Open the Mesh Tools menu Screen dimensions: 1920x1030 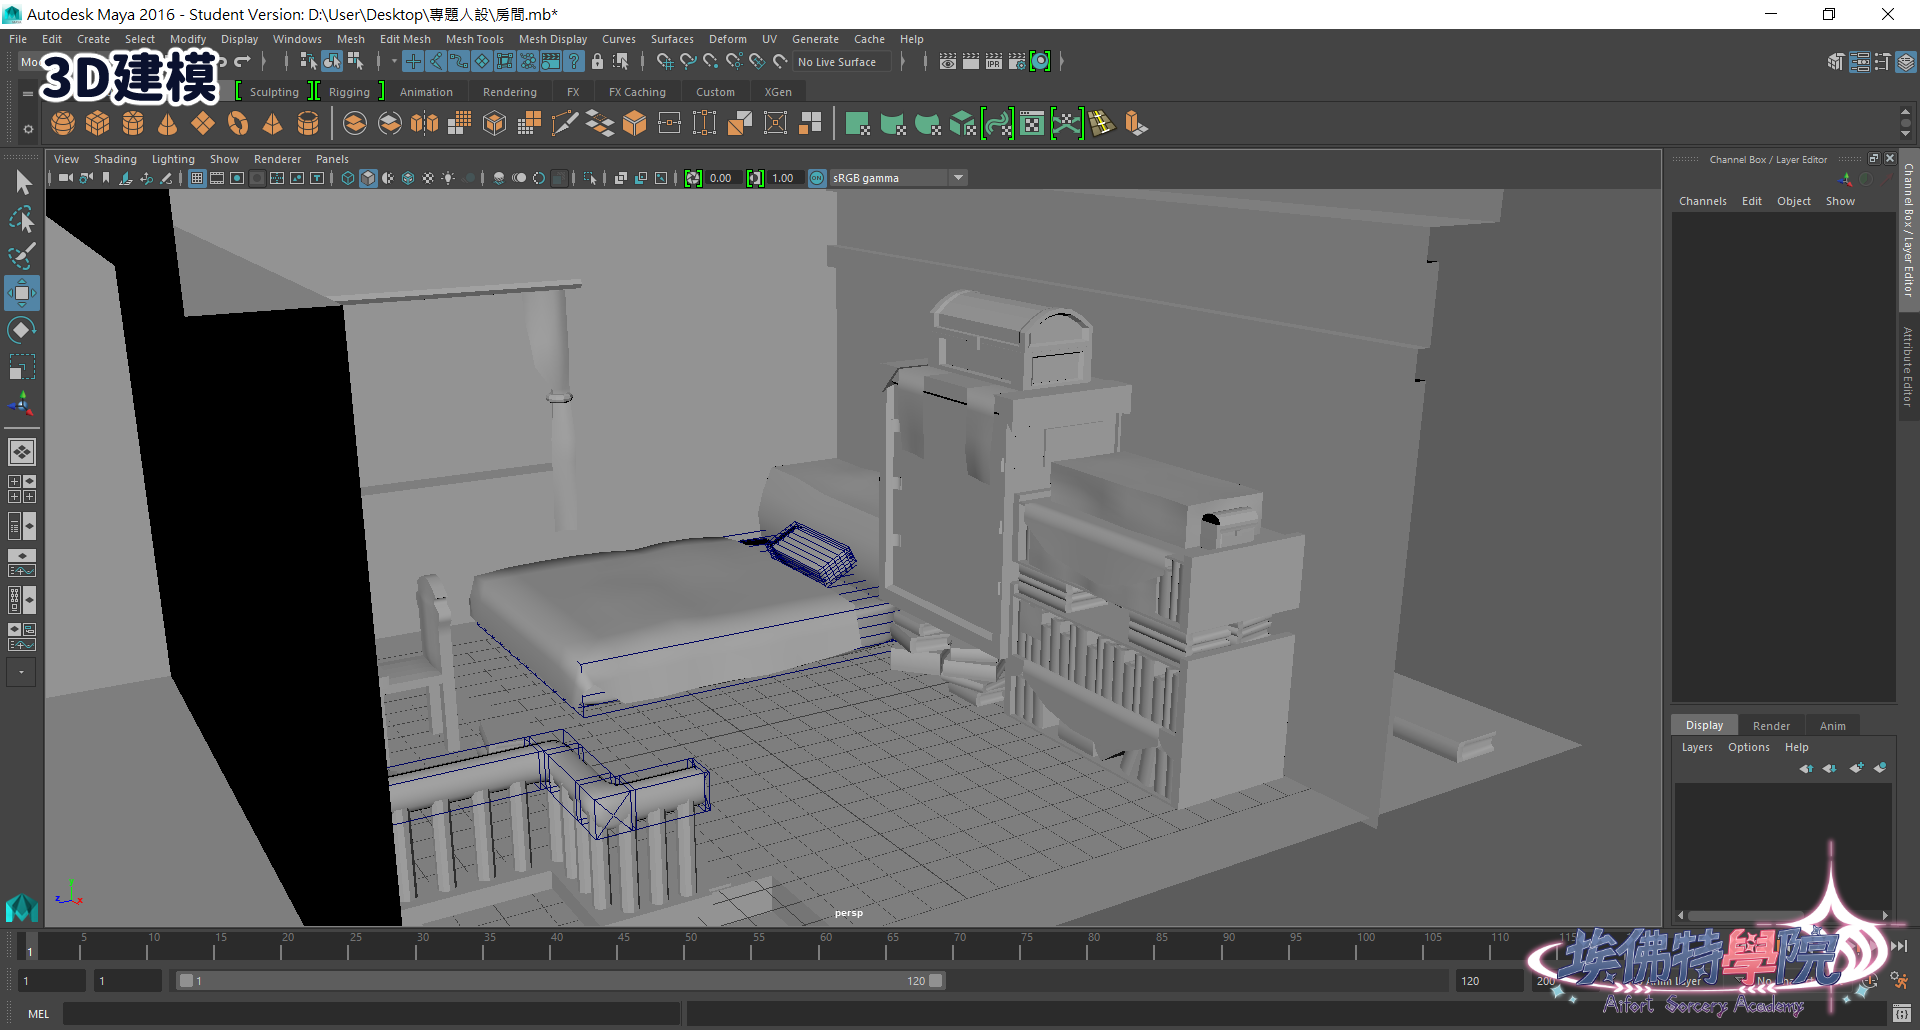(x=474, y=39)
